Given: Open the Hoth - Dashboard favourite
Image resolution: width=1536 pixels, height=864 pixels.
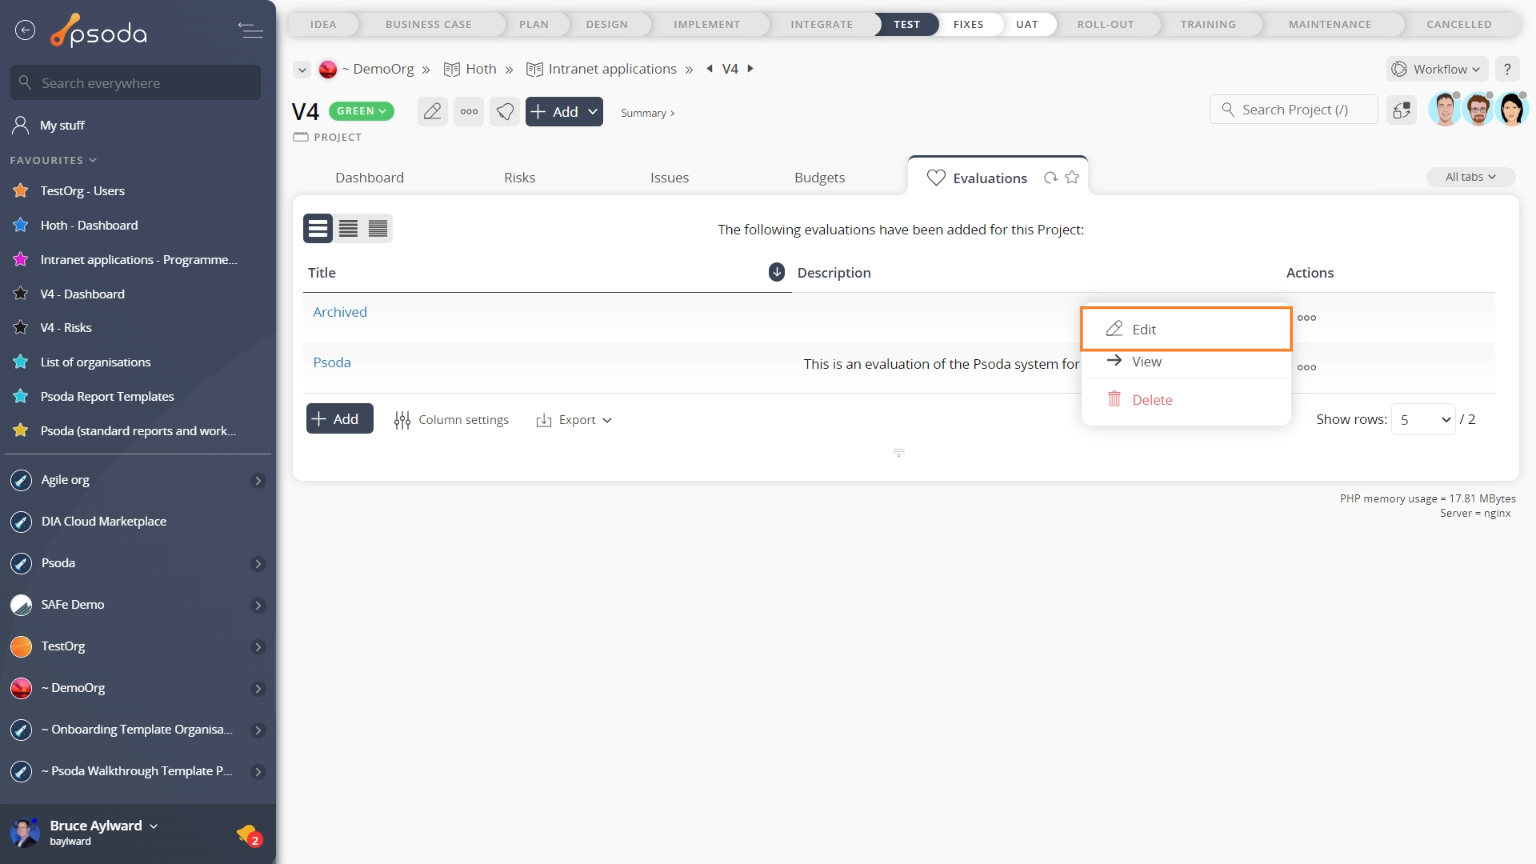Looking at the screenshot, I should 89,225.
